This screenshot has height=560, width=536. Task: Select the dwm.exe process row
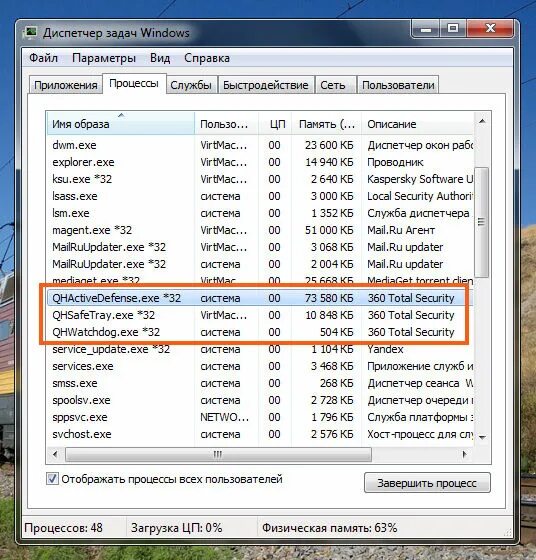pos(260,145)
